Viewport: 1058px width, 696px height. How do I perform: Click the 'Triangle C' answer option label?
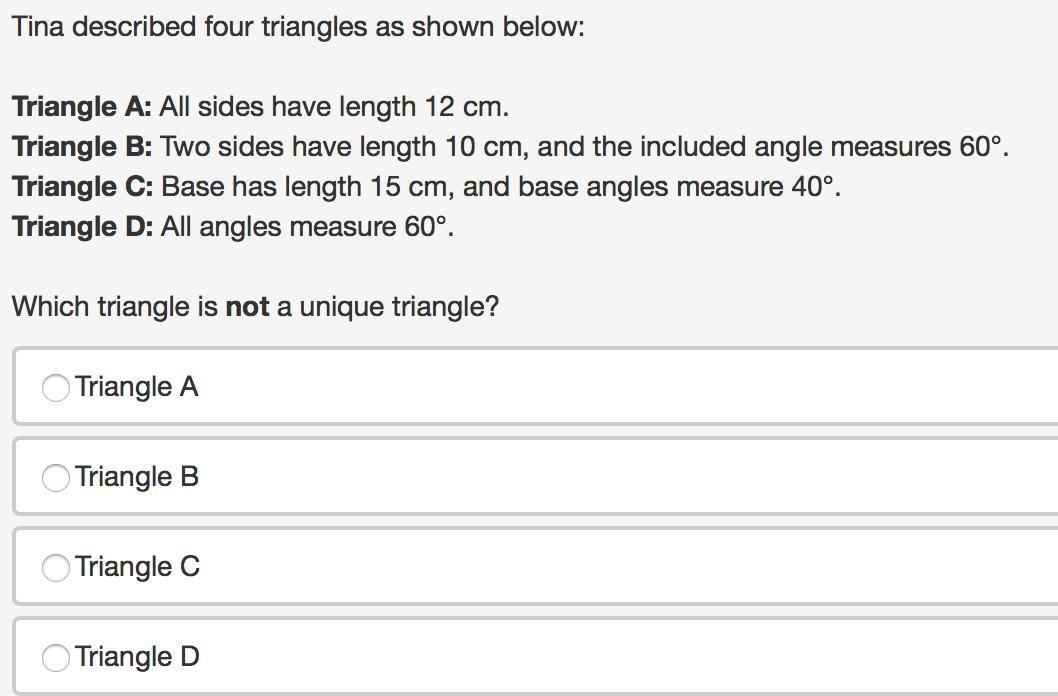[x=137, y=567]
